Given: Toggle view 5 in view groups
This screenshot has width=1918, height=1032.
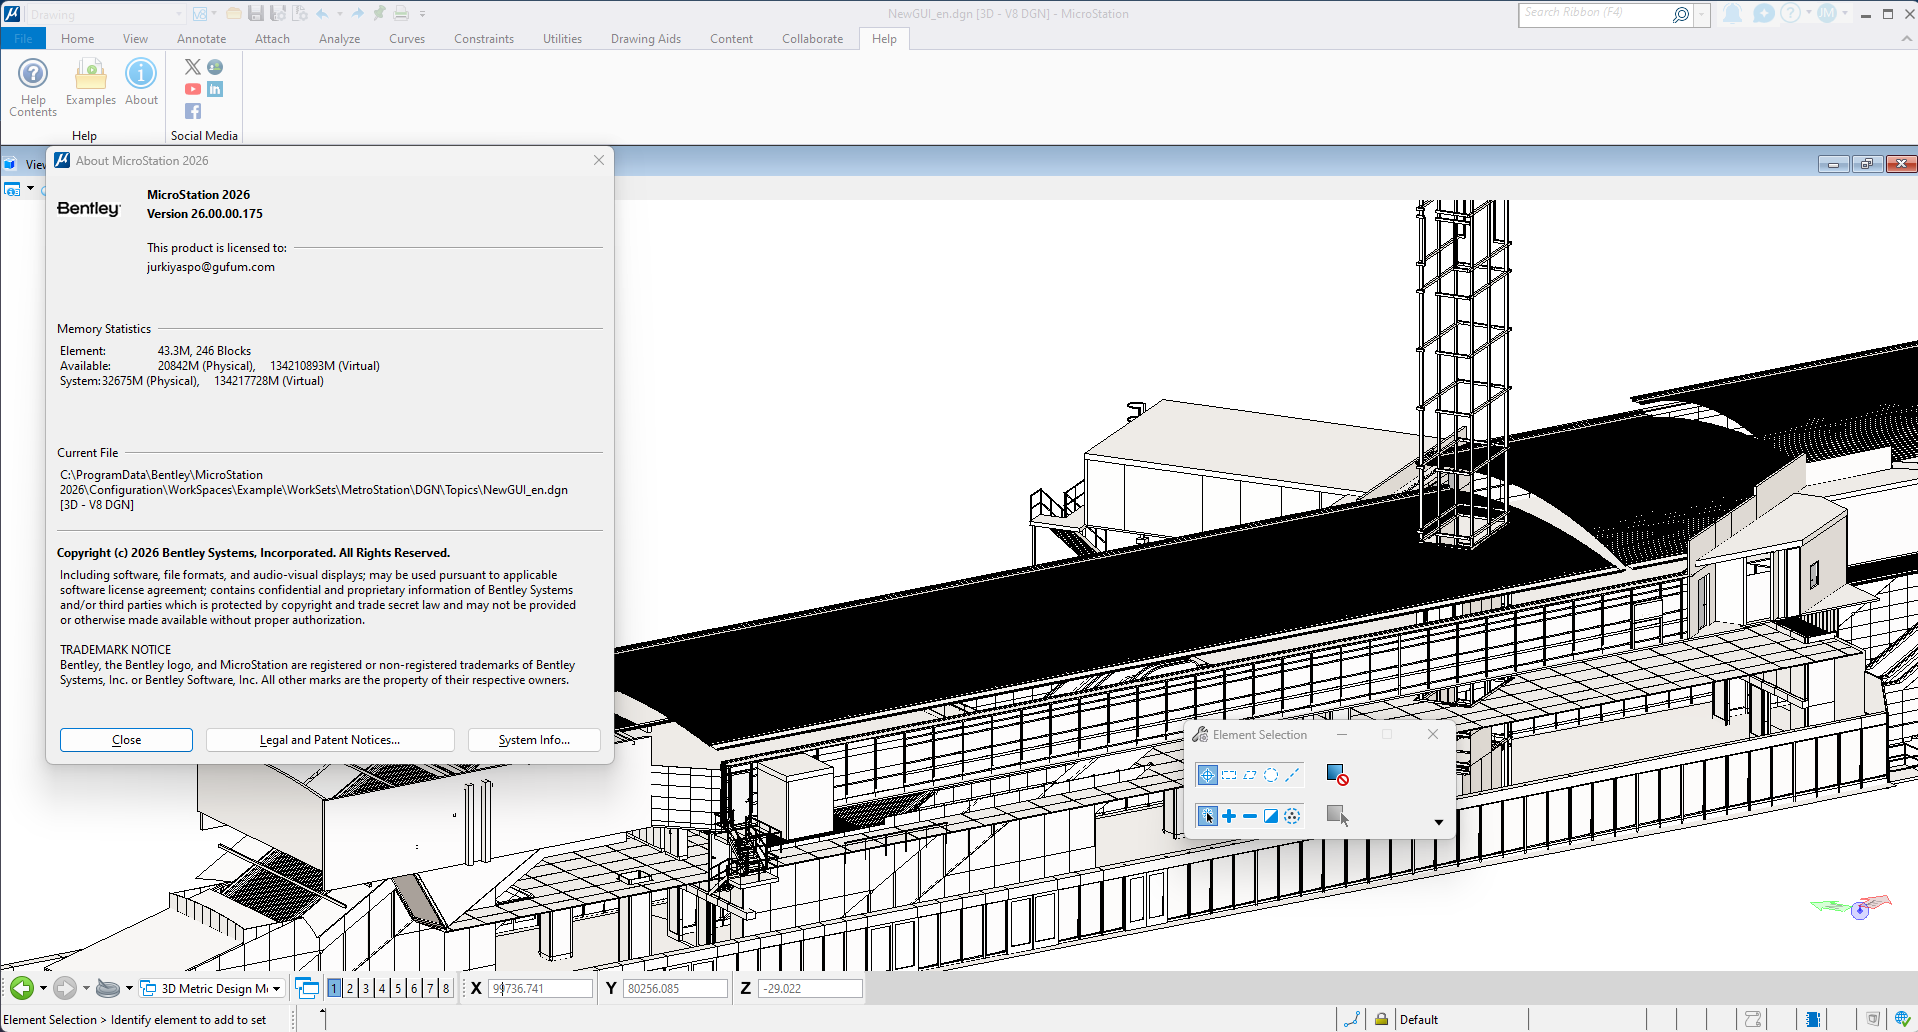Looking at the screenshot, I should coord(398,988).
